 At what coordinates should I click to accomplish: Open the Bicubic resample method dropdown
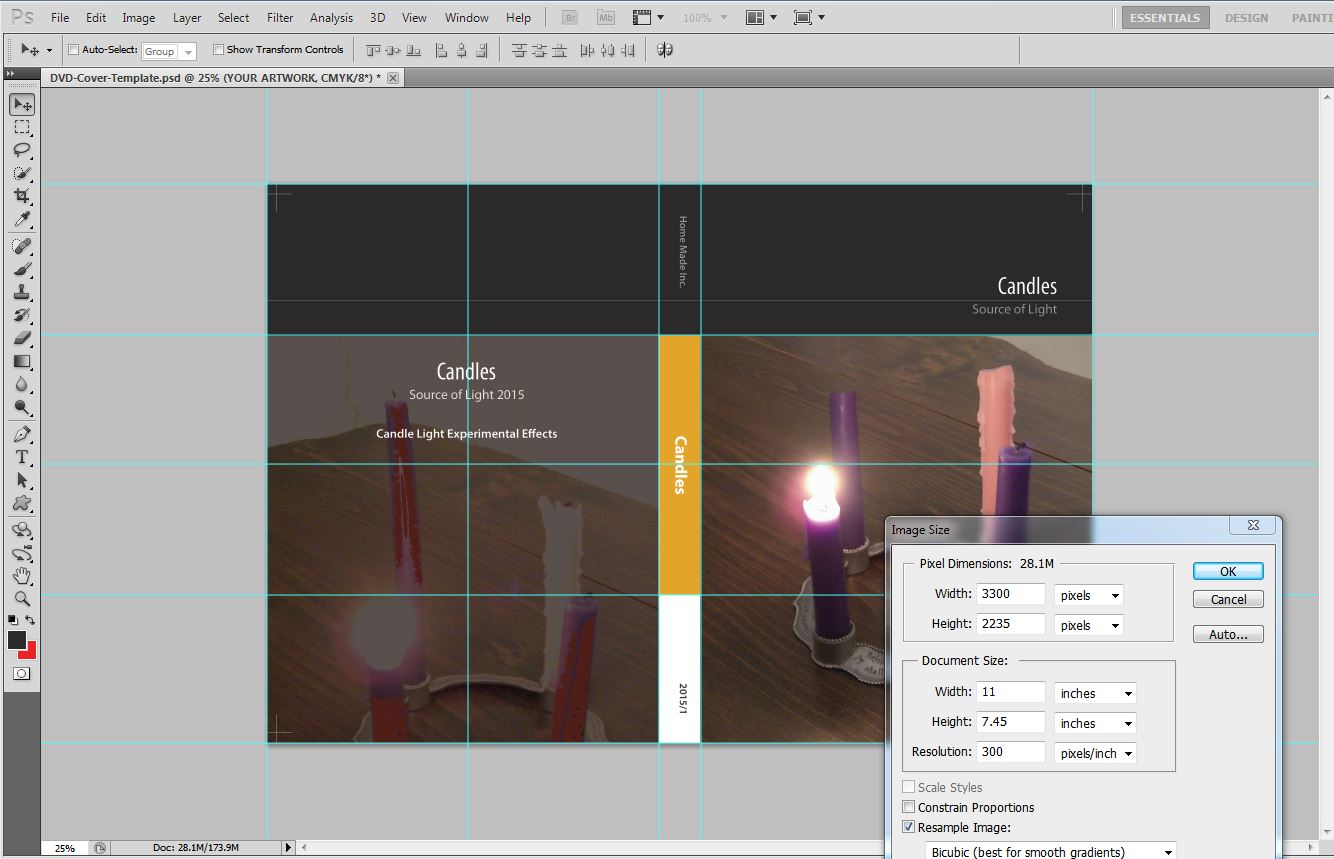tap(1051, 852)
